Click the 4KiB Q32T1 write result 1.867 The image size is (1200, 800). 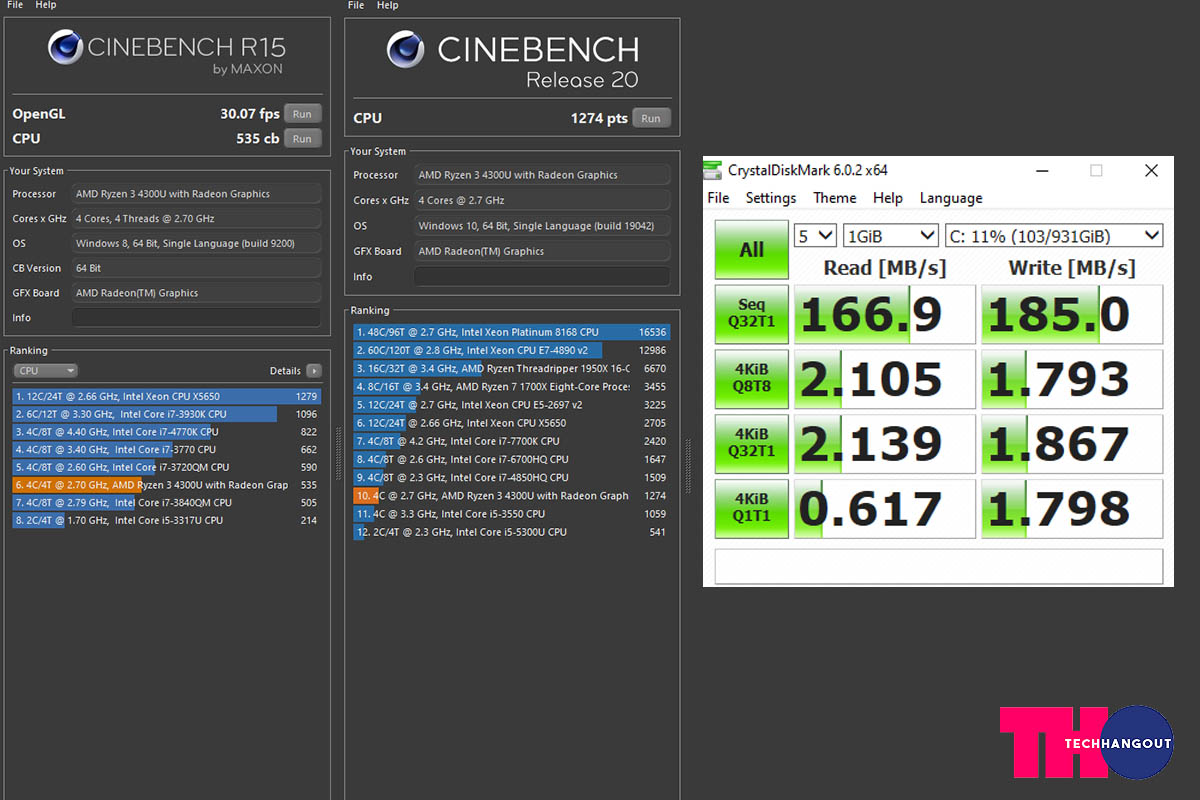(1072, 443)
